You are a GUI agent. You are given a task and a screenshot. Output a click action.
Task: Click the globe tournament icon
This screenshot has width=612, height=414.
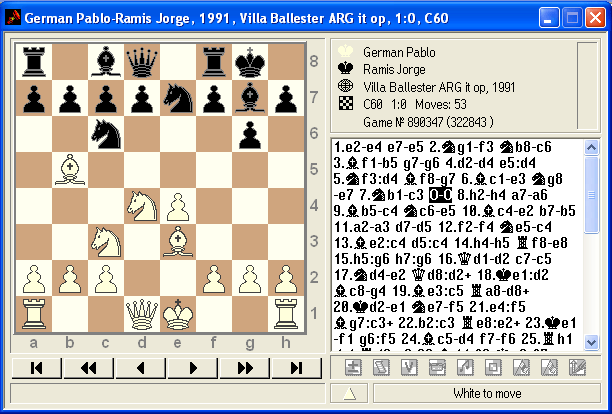tap(346, 86)
